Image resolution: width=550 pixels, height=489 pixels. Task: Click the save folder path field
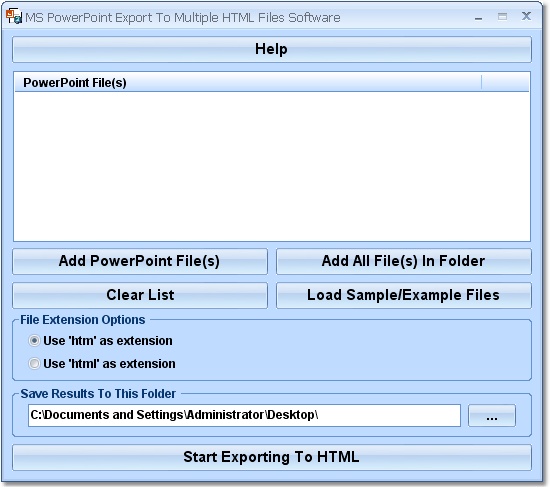click(244, 415)
